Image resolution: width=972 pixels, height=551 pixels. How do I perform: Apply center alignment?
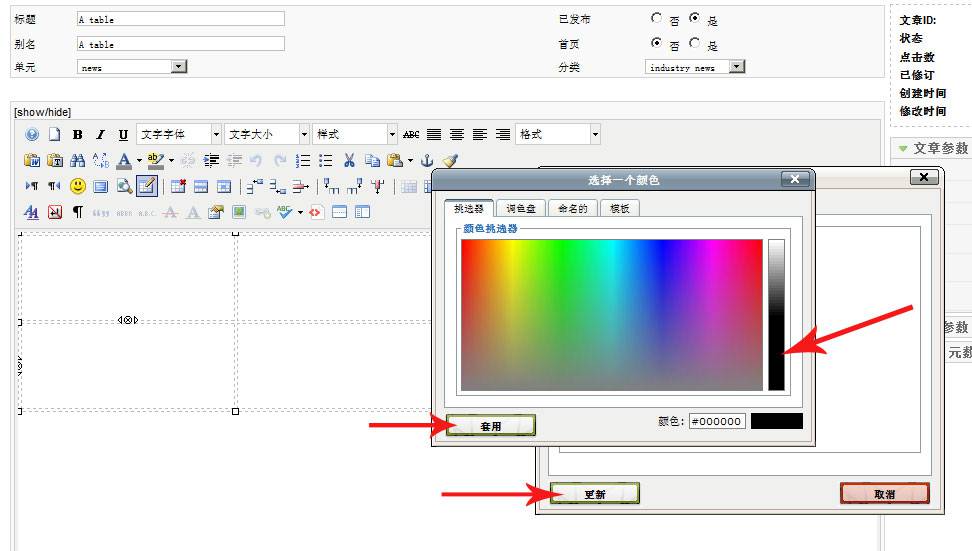(457, 134)
